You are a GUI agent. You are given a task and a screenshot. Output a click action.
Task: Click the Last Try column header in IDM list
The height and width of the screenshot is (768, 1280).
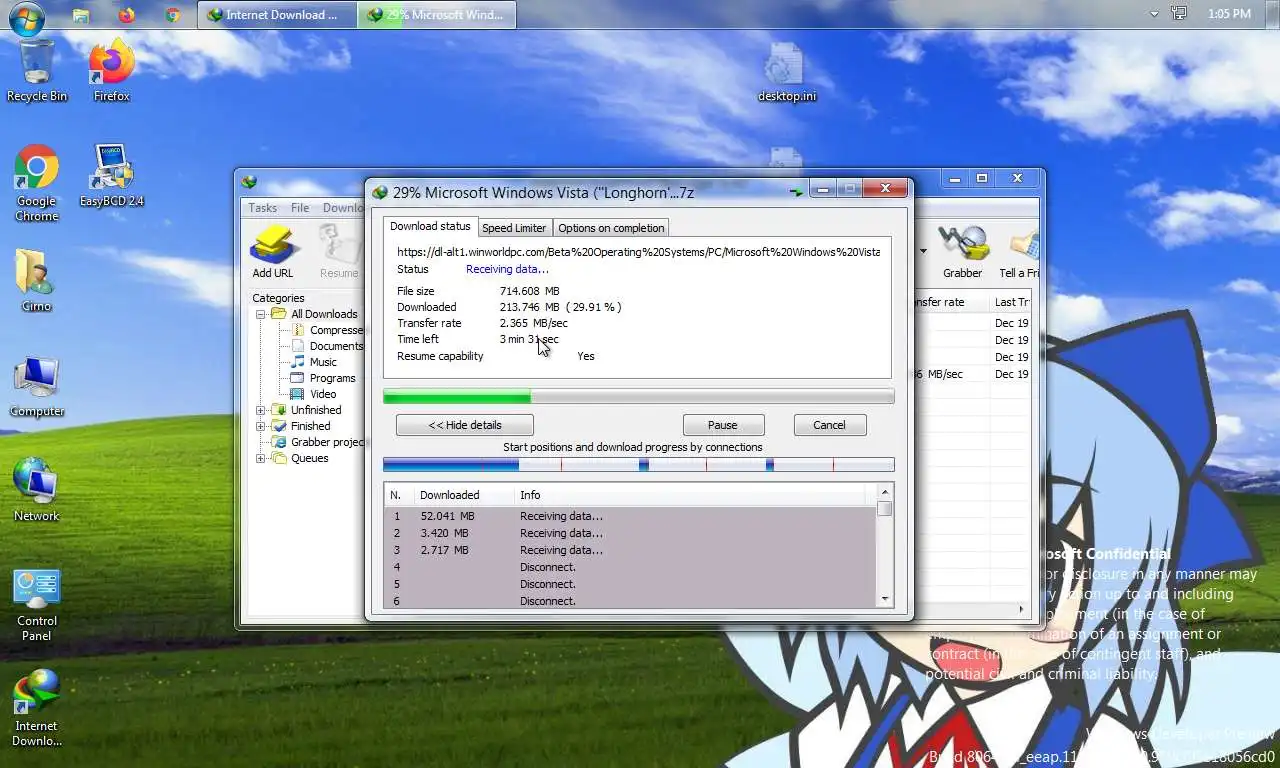pos(1011,302)
